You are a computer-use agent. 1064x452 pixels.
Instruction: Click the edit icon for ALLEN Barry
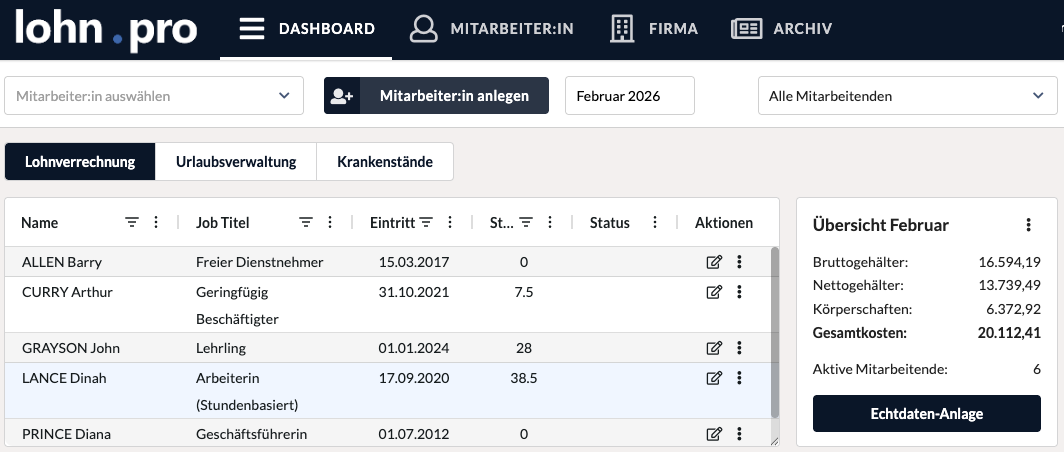pos(714,262)
